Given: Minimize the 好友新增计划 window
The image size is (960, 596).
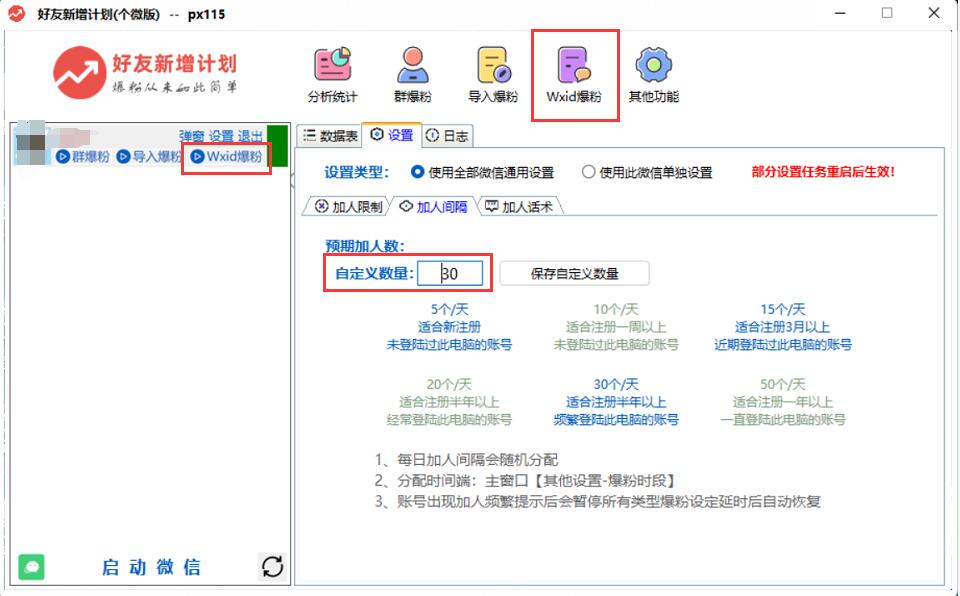Looking at the screenshot, I should coord(840,13).
